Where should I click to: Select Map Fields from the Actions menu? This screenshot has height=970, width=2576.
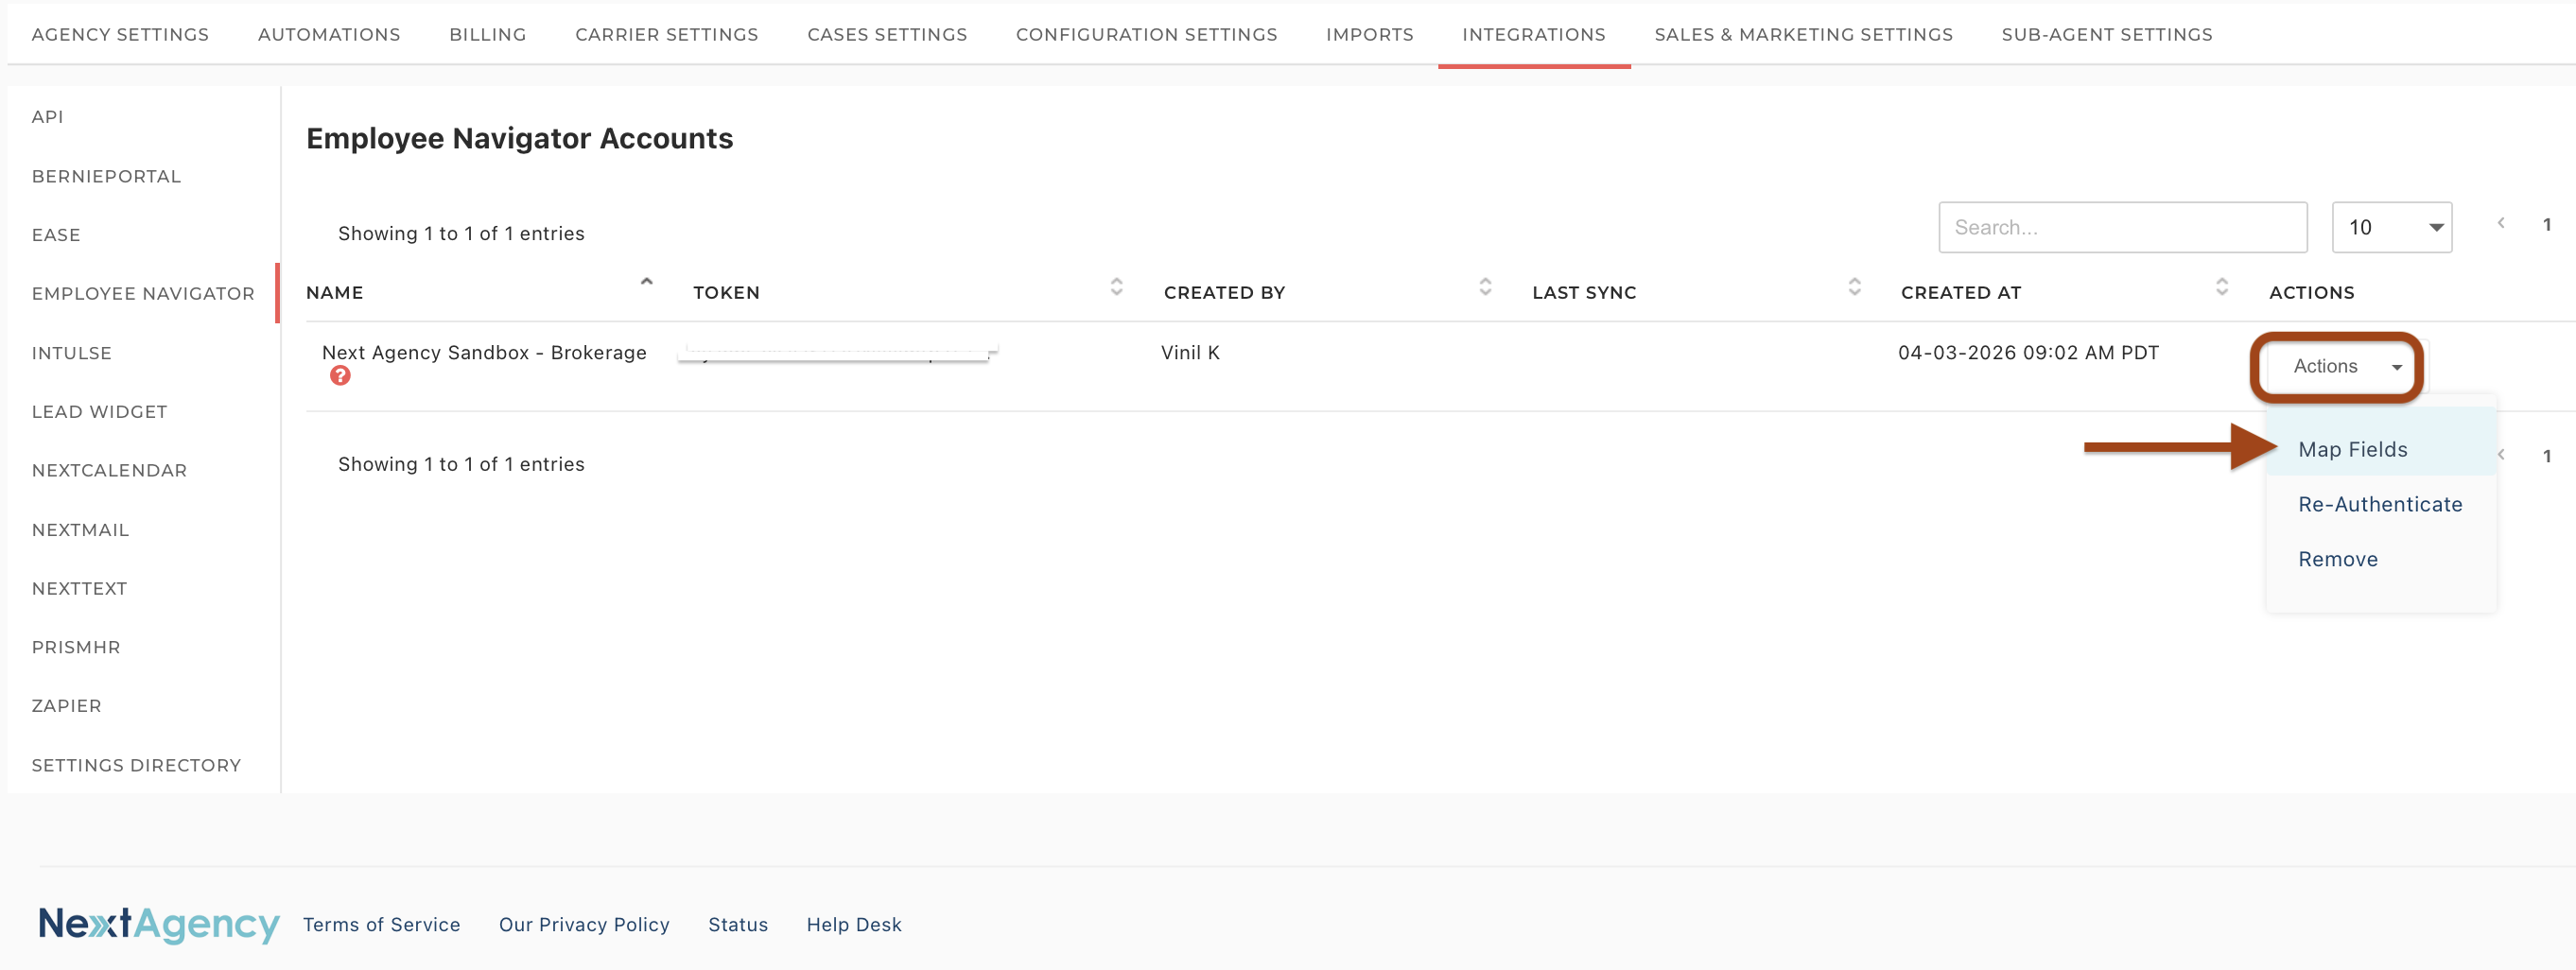[x=2352, y=450]
